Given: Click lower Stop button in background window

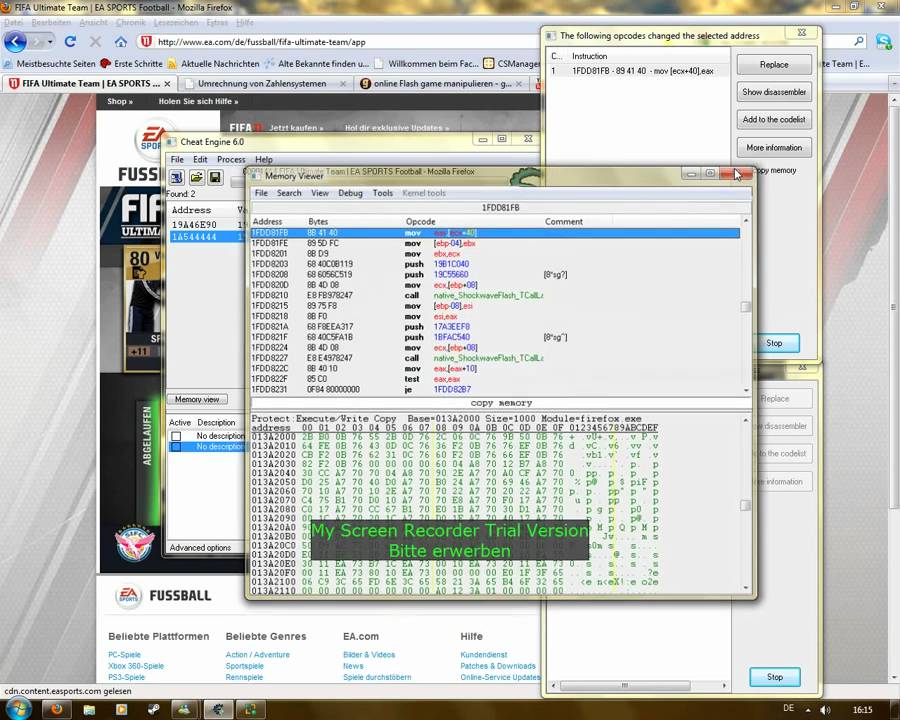Looking at the screenshot, I should click(x=774, y=677).
